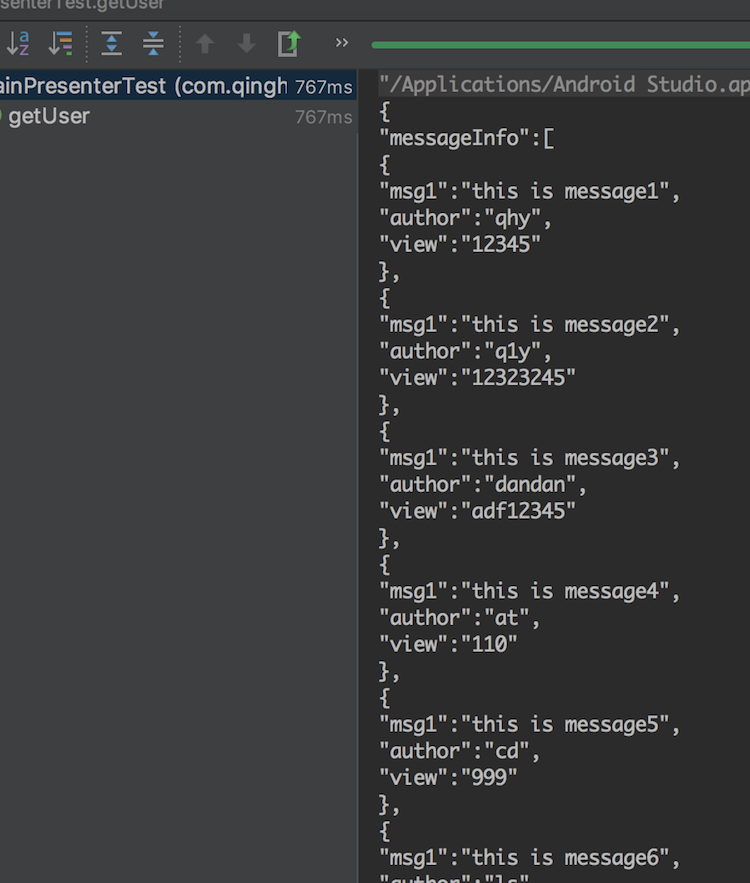Click the author "dandan" output line
This screenshot has width=750, height=883.
(x=483, y=485)
